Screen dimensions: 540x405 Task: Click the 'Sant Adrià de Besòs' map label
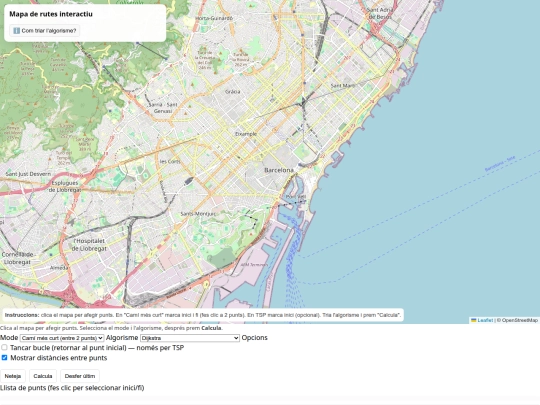point(380,13)
